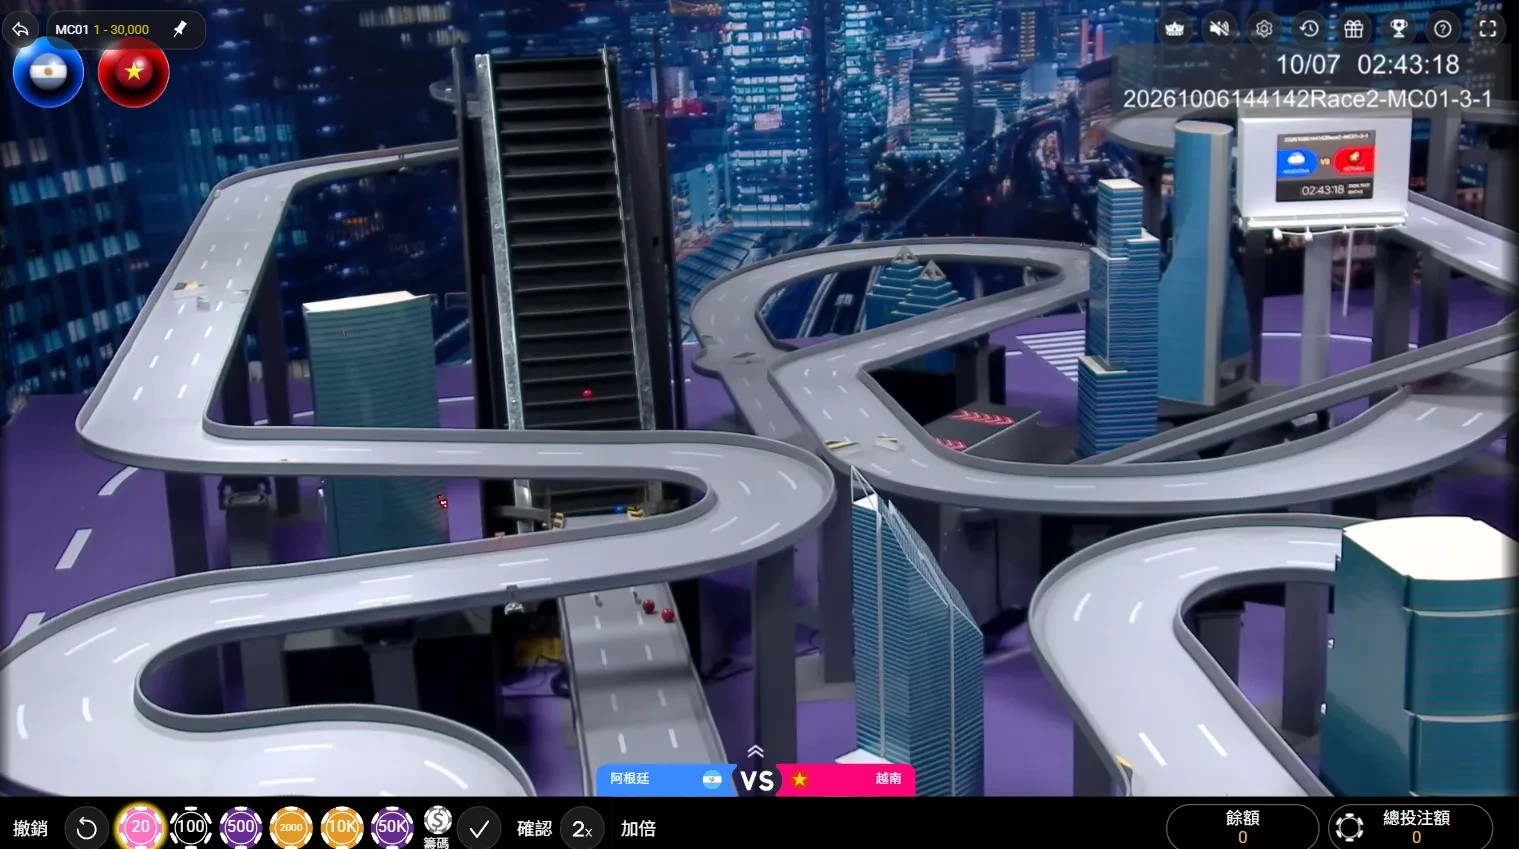Pin the MC01 table info bar
1519x849 pixels.
[180, 29]
